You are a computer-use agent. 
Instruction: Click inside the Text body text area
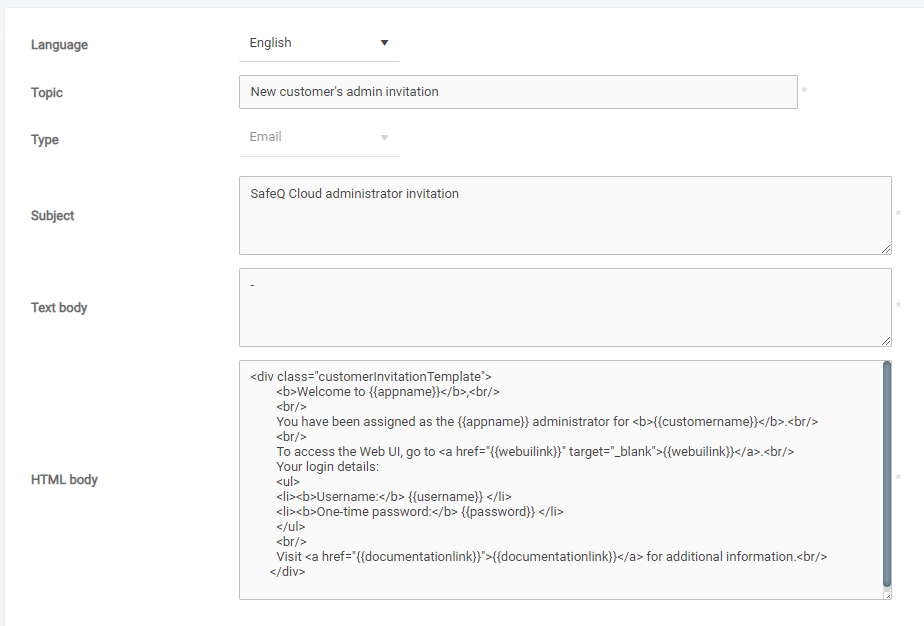tap(565, 307)
